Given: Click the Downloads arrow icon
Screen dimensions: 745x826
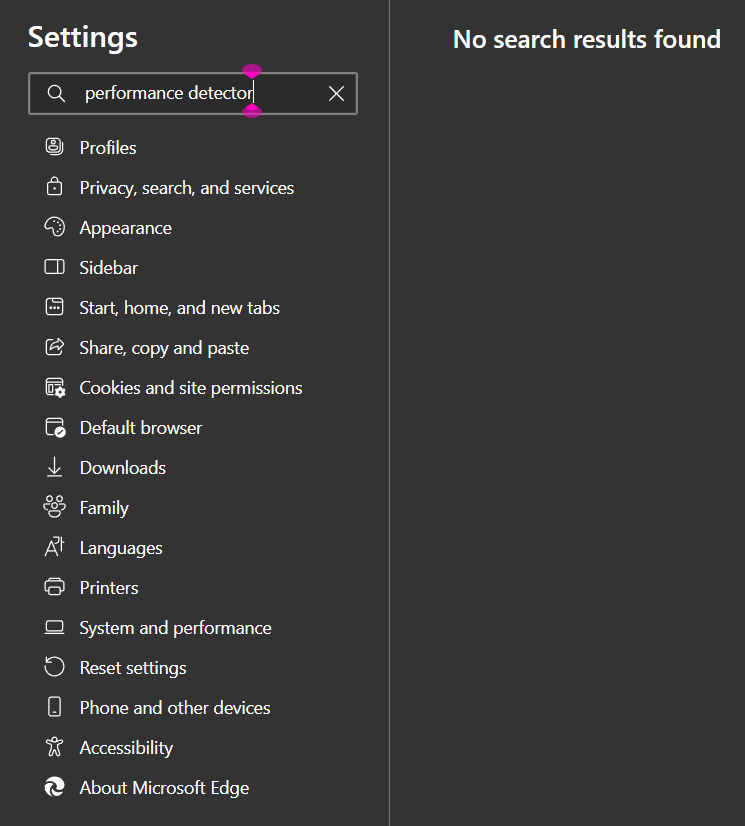Looking at the screenshot, I should point(54,467).
